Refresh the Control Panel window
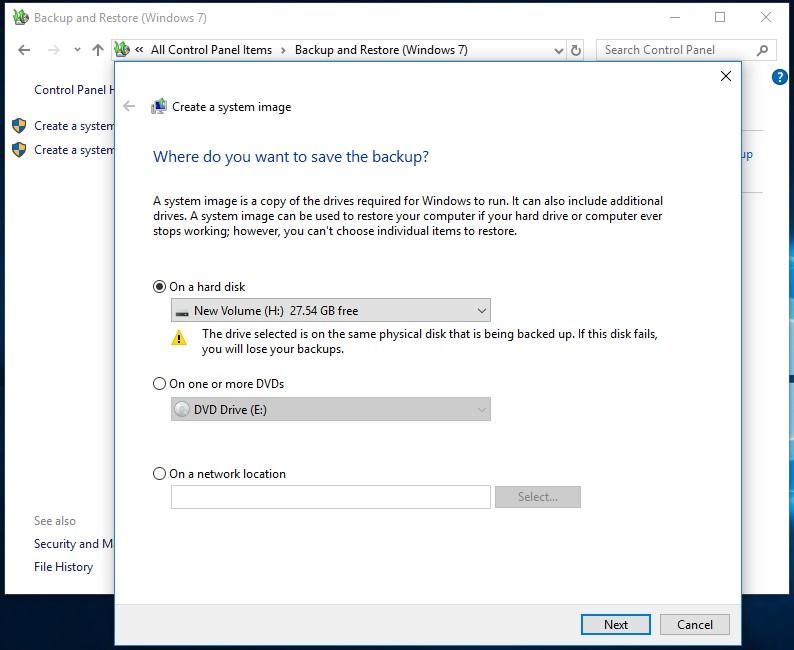This screenshot has width=794, height=650. point(575,50)
